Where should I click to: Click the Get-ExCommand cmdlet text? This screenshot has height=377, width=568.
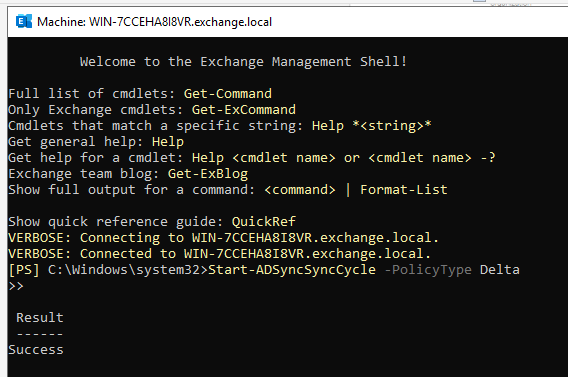pyautogui.click(x=244, y=109)
